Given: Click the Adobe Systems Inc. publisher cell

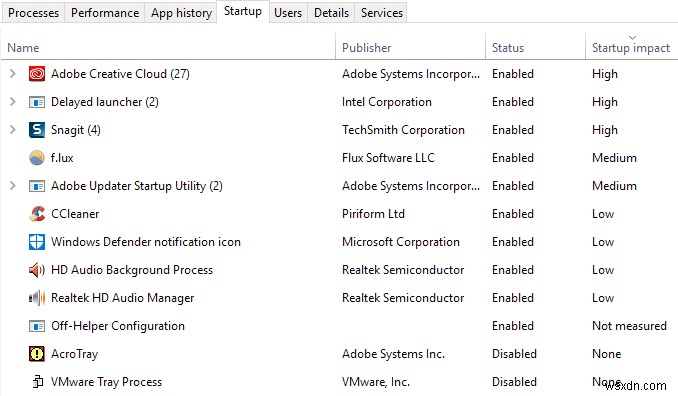Looking at the screenshot, I should [x=393, y=354].
